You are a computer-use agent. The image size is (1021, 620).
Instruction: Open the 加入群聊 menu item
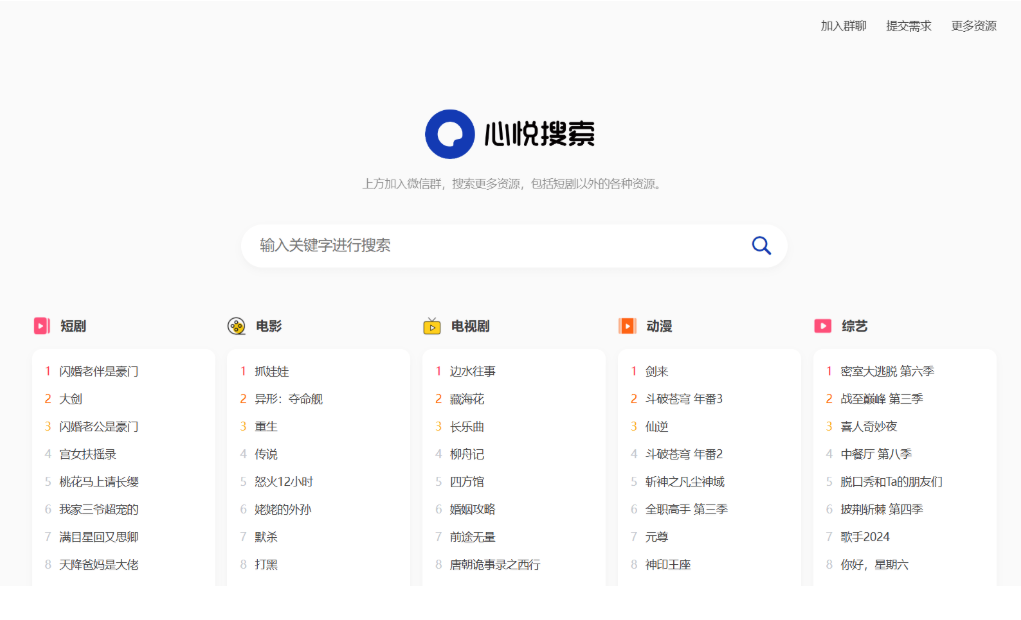pyautogui.click(x=843, y=26)
